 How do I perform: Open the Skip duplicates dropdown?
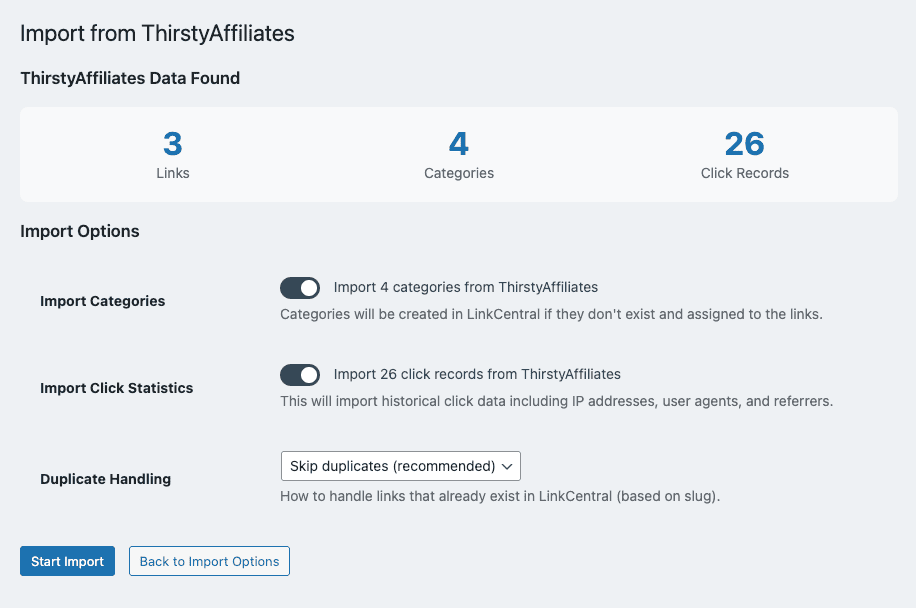400,466
